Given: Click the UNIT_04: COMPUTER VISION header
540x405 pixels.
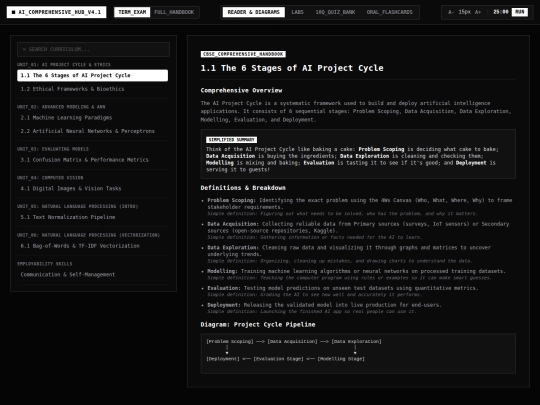Looking at the screenshot, I should click(x=50, y=178).
